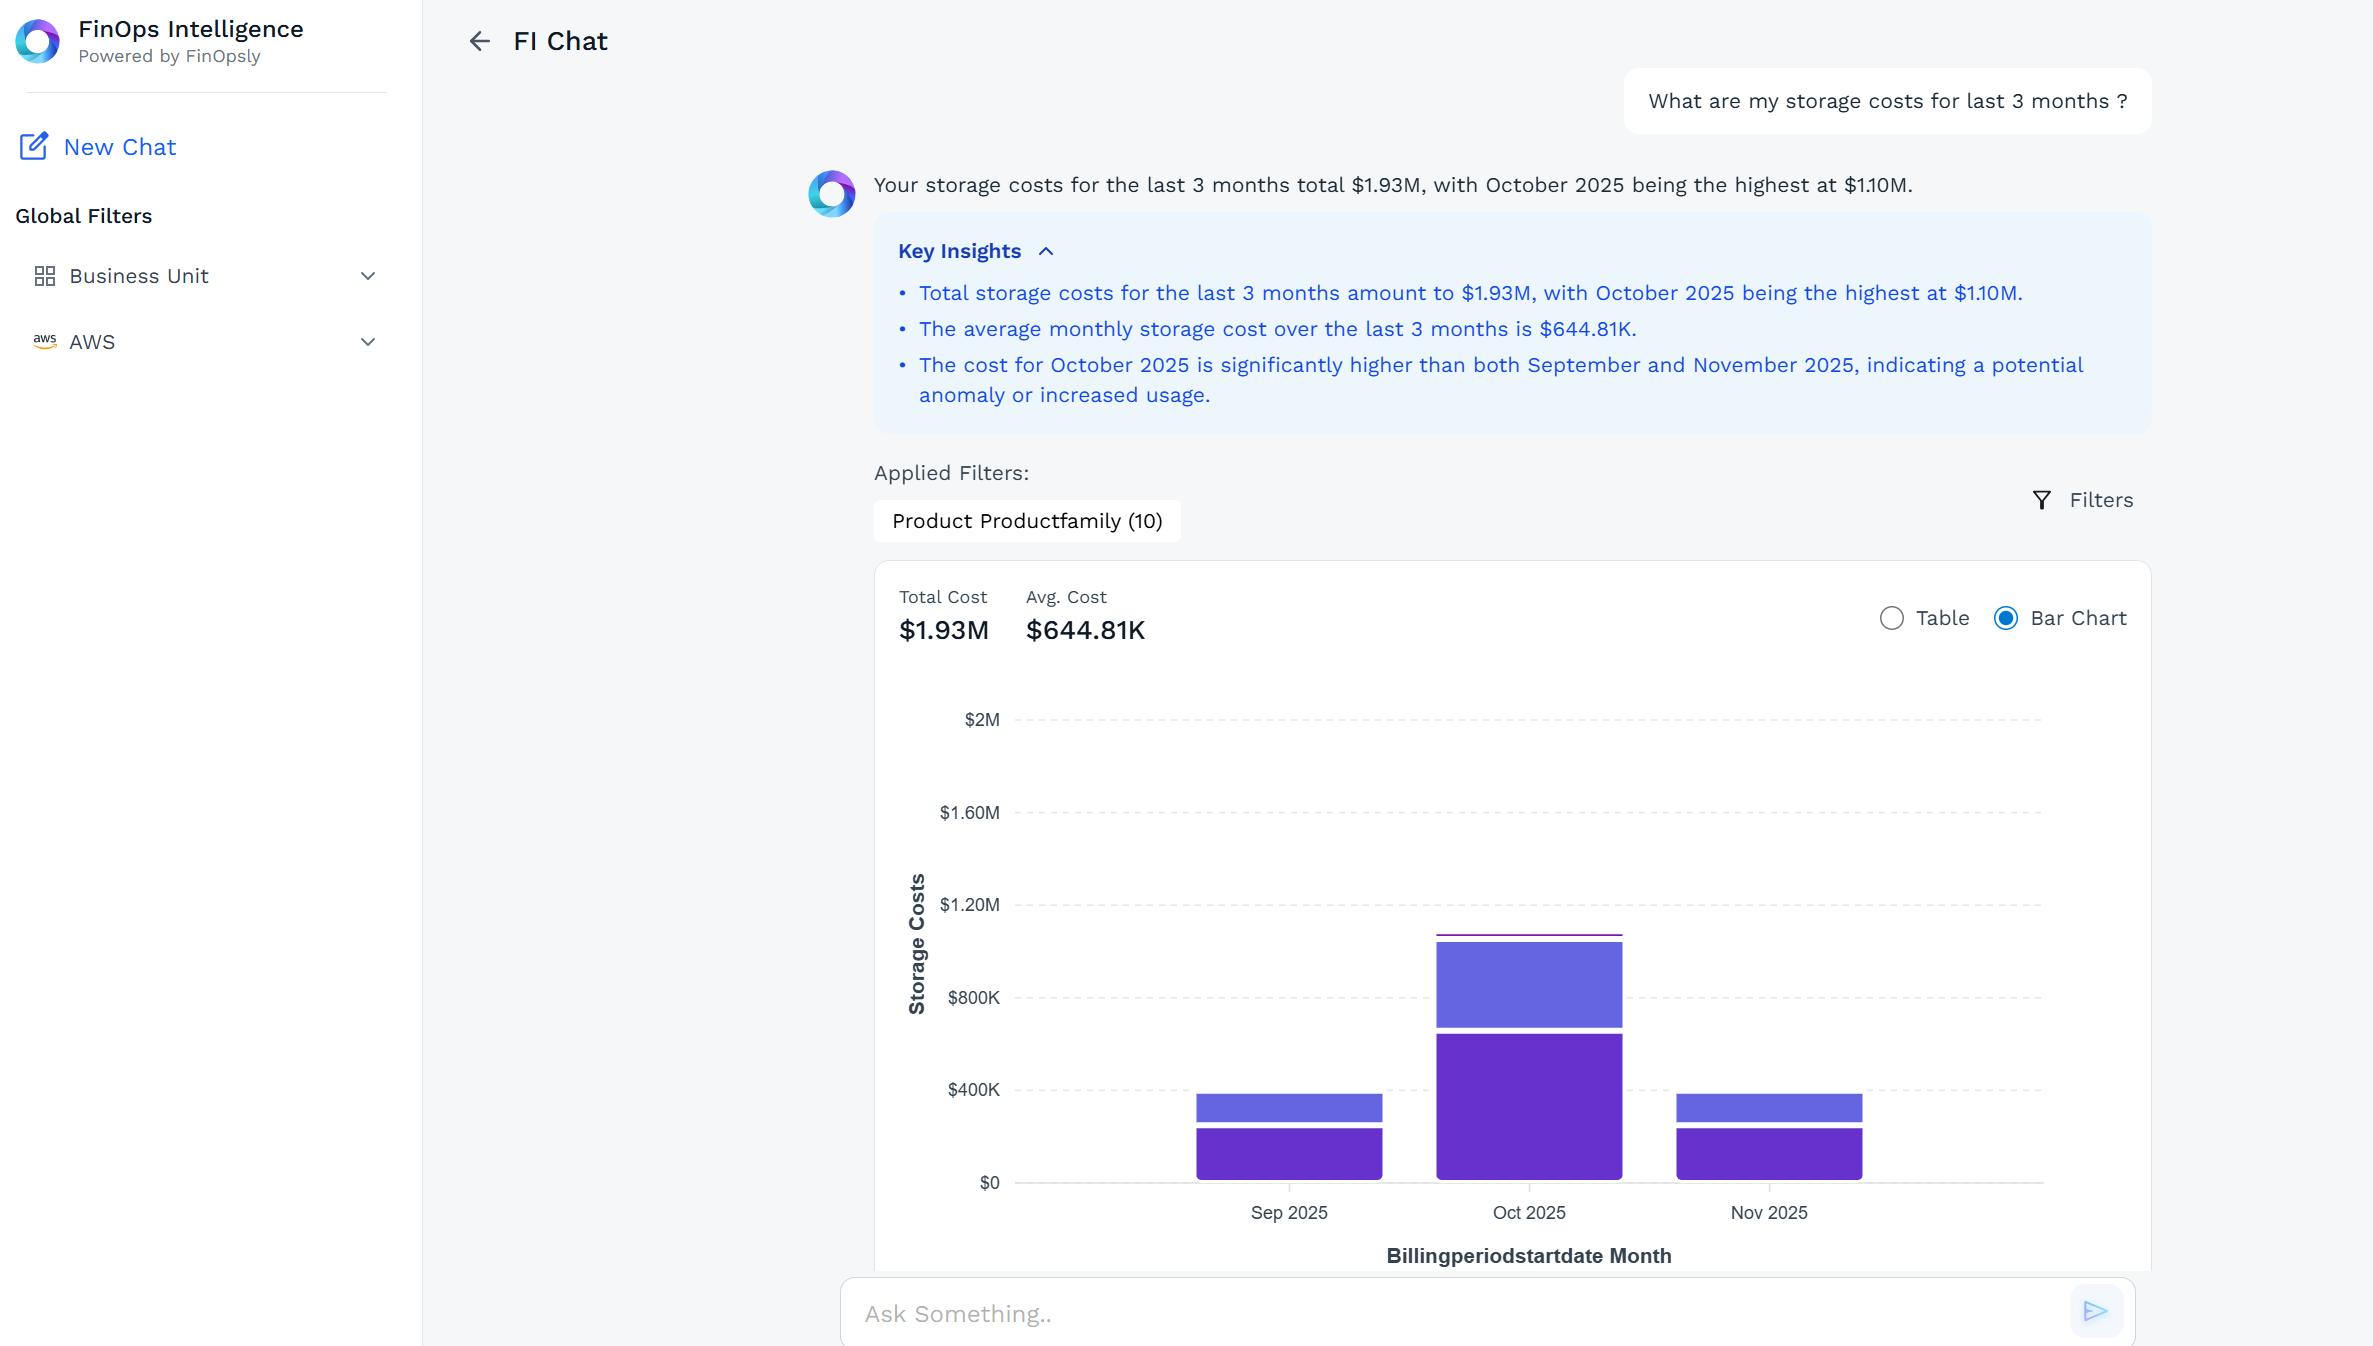Open the Product Productfamily (10) filter chip
This screenshot has height=1346, width=2373.
(x=1027, y=521)
